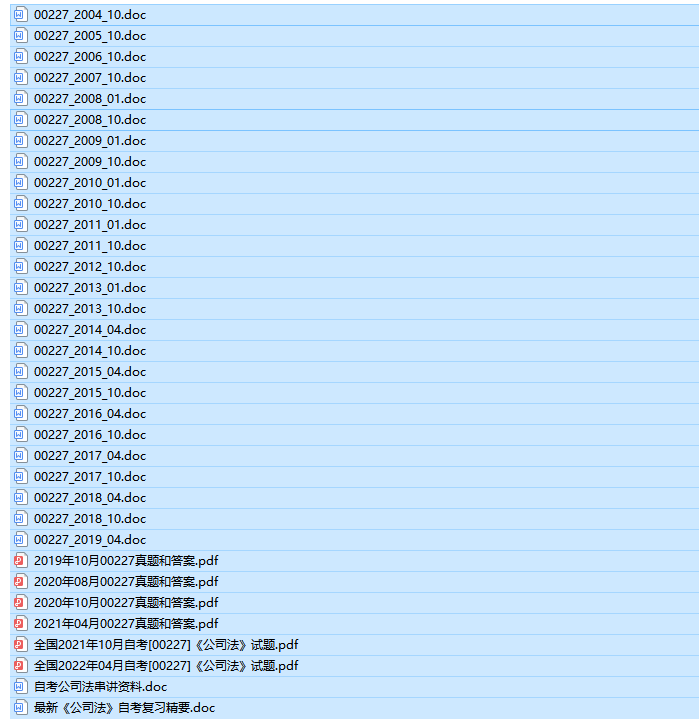Select the PDF icon of 2021年04月00227真题和答案.pdf
Screen dimensions: 699x721
tap(20, 624)
